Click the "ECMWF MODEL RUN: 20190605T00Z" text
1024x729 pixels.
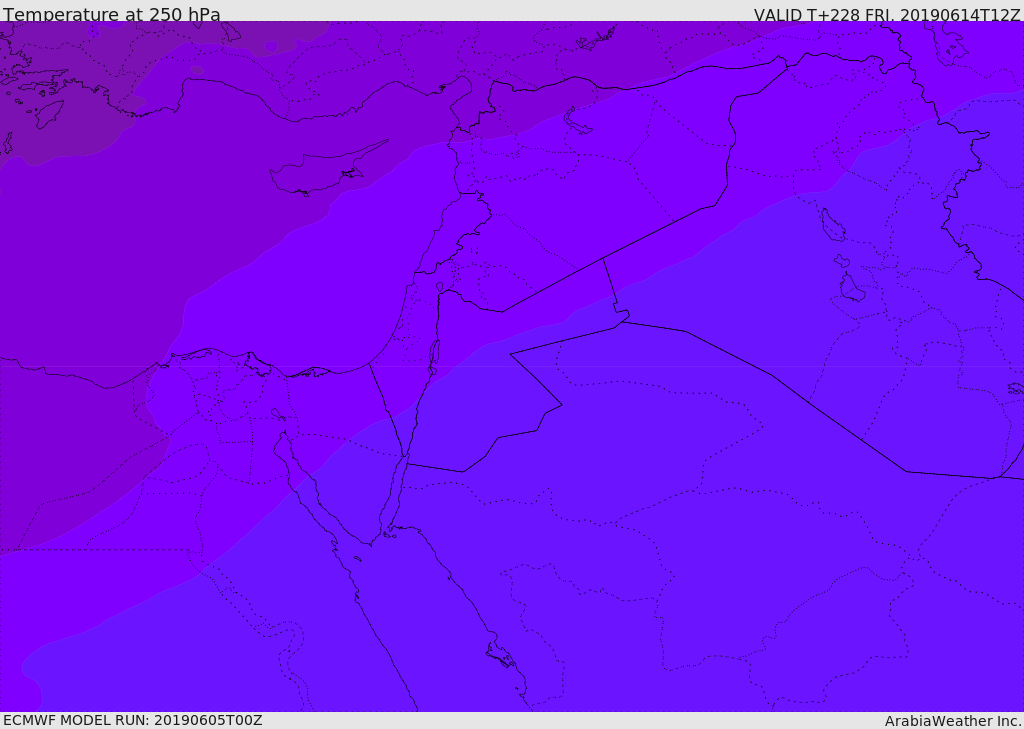pos(133,720)
